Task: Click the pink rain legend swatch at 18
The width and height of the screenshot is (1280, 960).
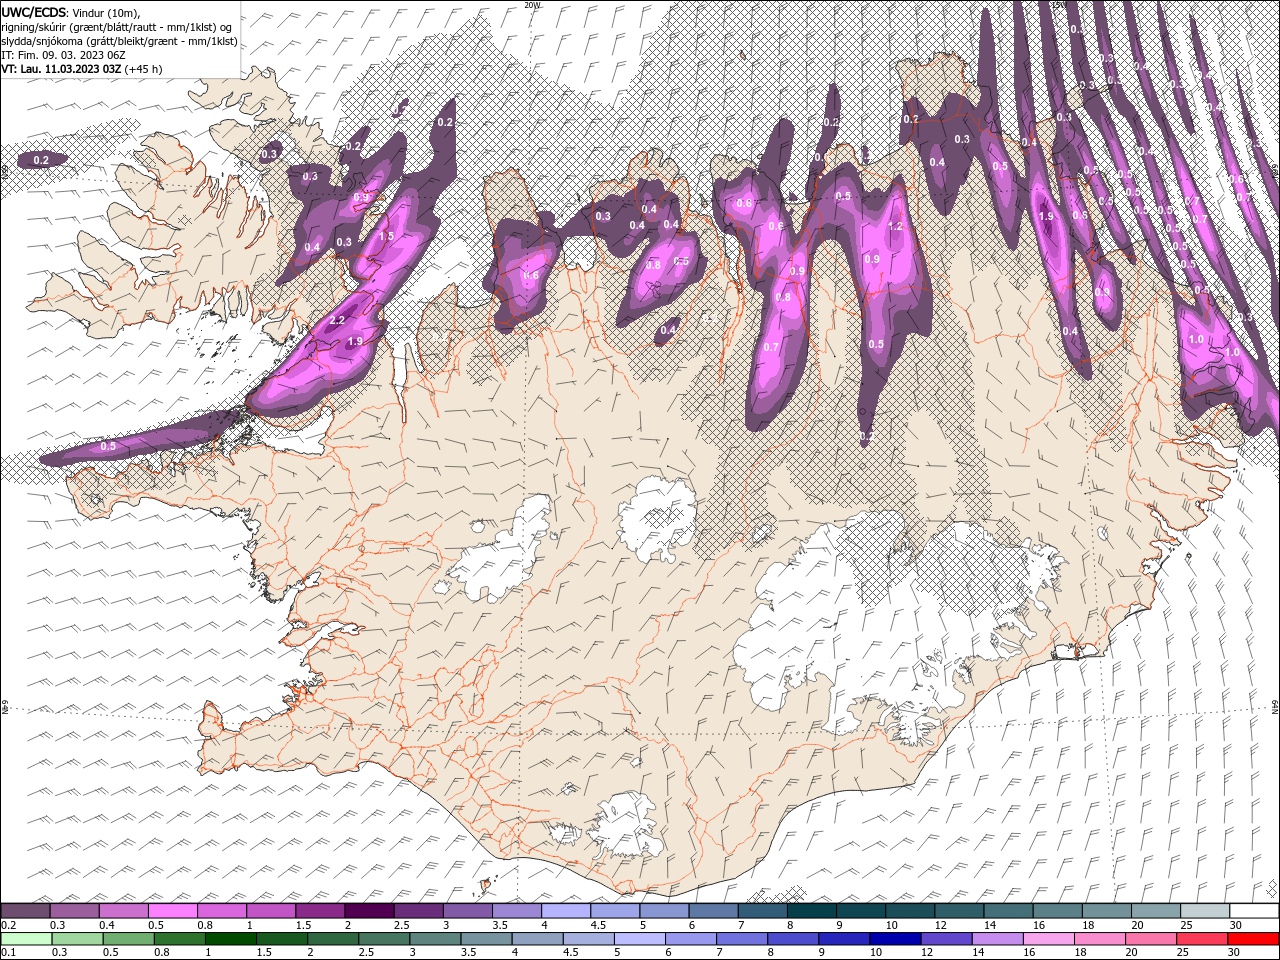Action: tap(1100, 939)
